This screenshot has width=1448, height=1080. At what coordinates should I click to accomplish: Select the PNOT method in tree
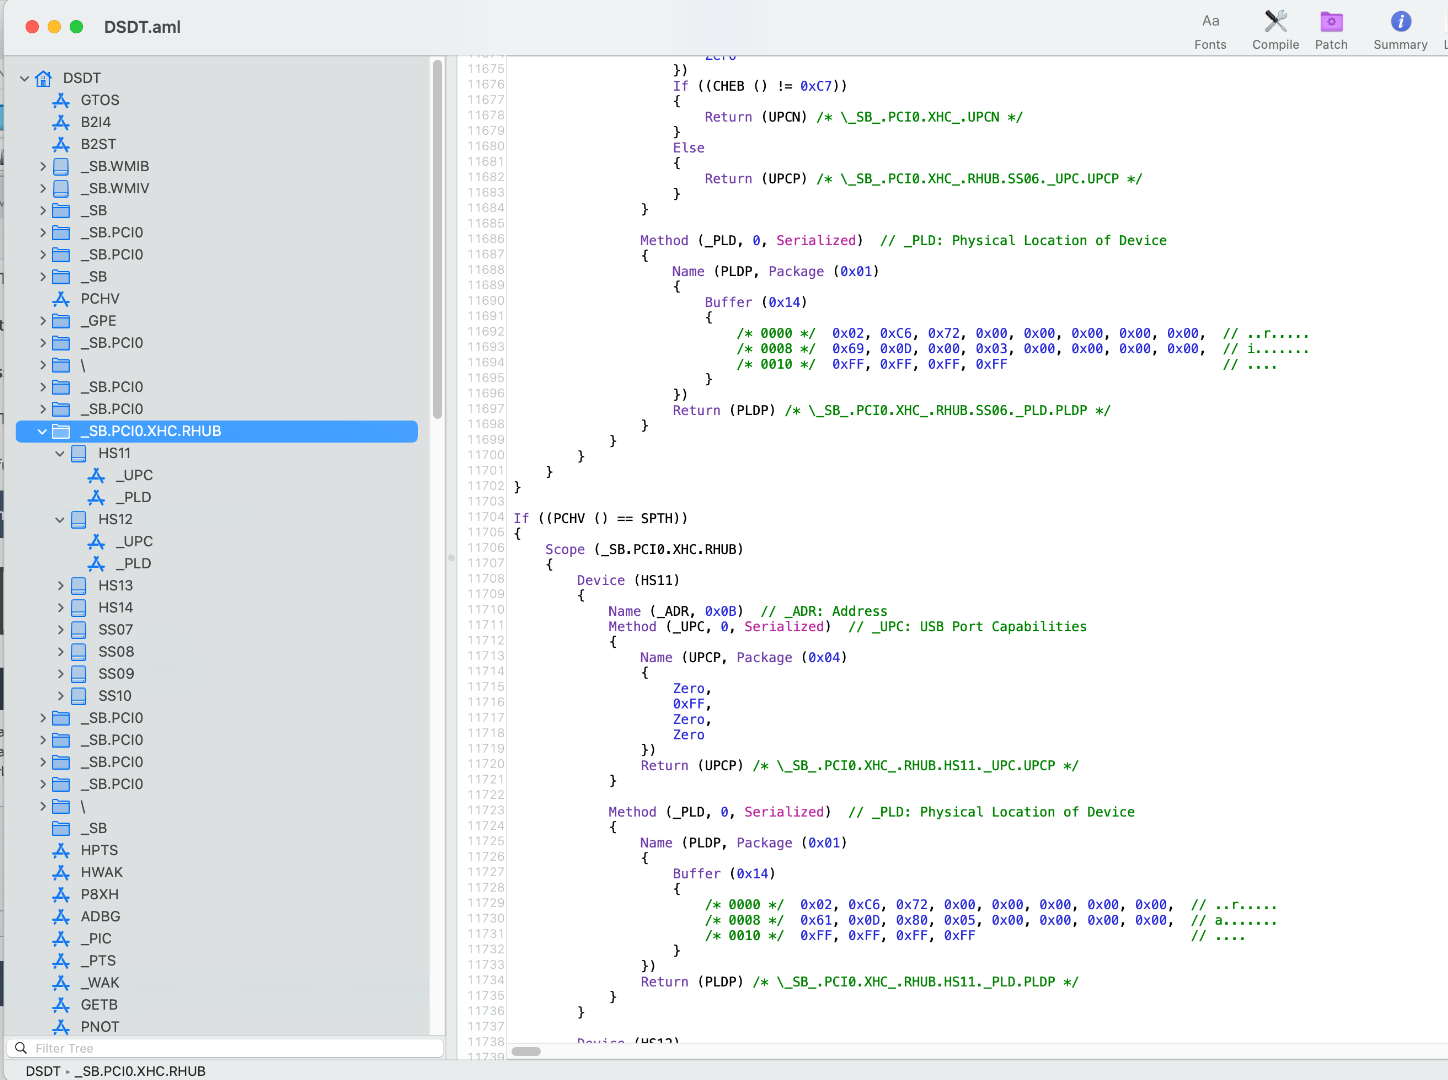coord(99,1027)
